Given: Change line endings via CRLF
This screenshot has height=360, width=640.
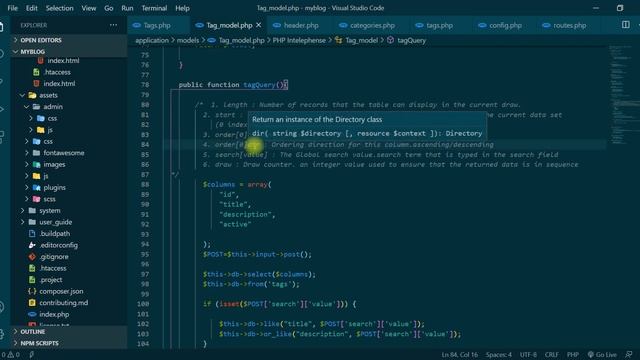Looking at the screenshot, I should (x=551, y=355).
